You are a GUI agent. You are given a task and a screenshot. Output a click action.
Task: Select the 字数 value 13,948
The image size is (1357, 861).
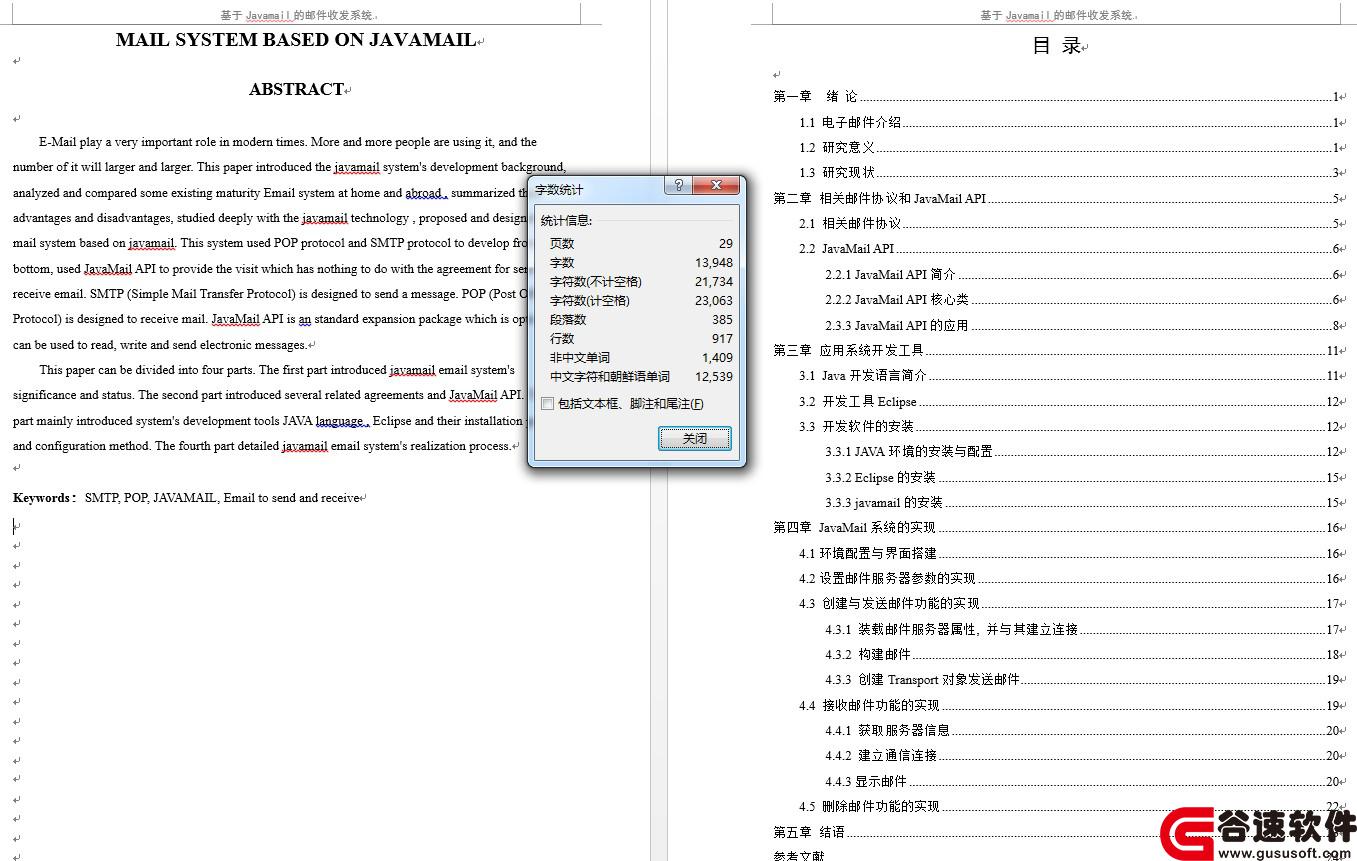[714, 262]
